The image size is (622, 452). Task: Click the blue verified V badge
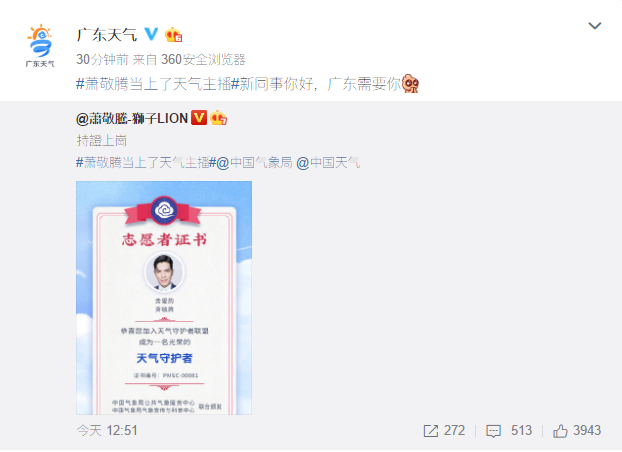coord(151,35)
